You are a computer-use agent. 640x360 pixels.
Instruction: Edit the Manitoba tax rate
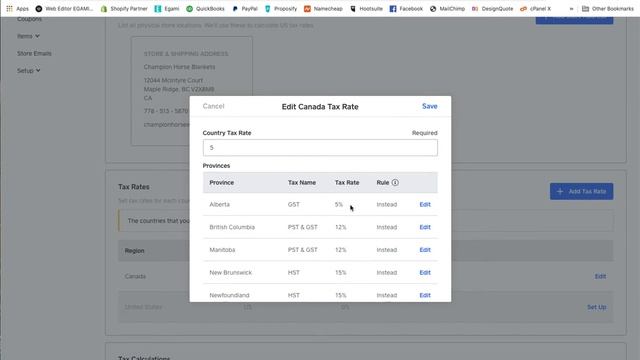pyautogui.click(x=425, y=250)
